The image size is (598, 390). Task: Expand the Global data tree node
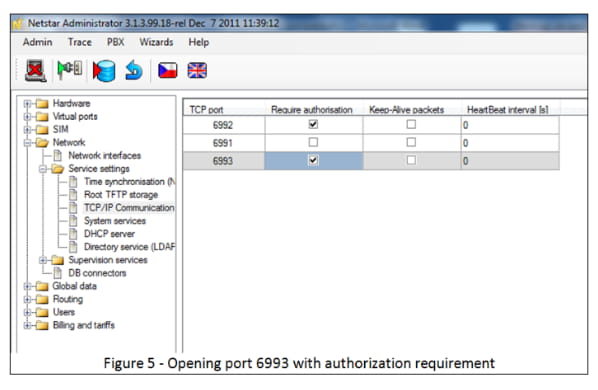point(27,286)
